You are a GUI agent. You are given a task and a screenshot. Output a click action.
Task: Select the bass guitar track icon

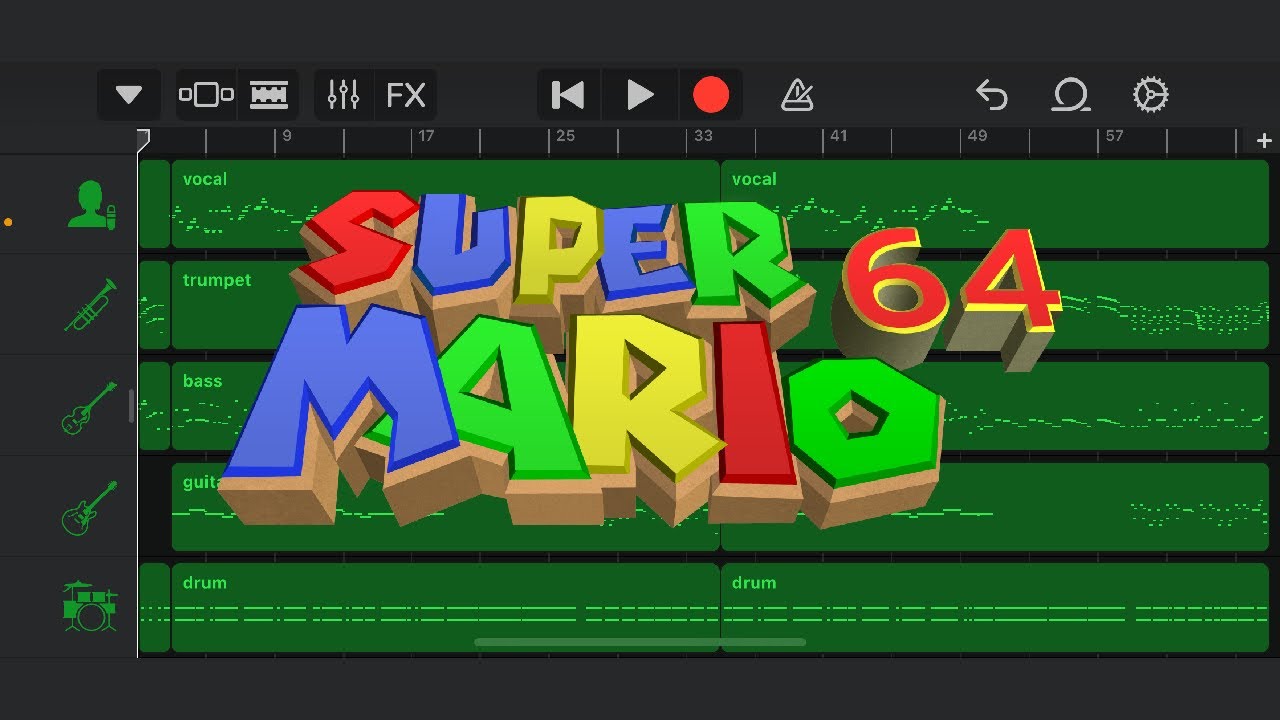pyautogui.click(x=91, y=407)
